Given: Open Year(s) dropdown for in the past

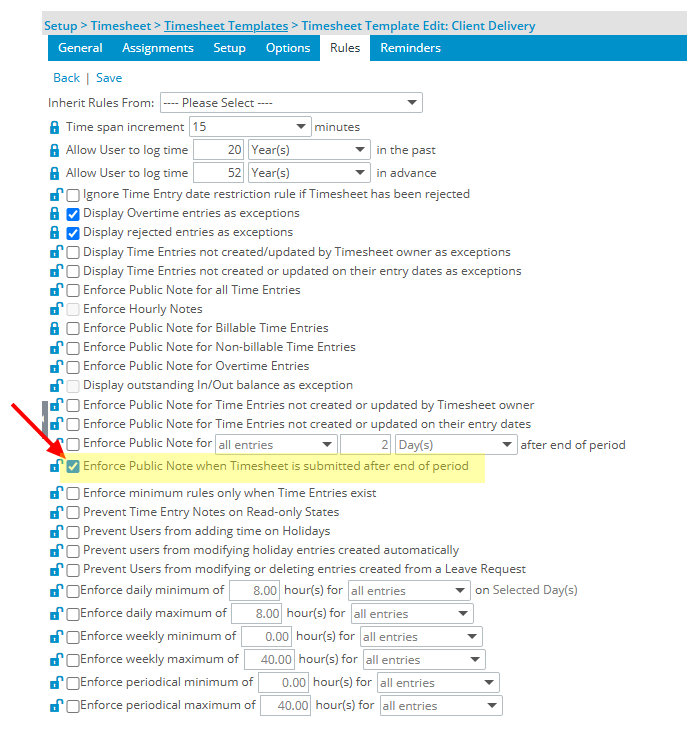Looking at the screenshot, I should point(309,150).
